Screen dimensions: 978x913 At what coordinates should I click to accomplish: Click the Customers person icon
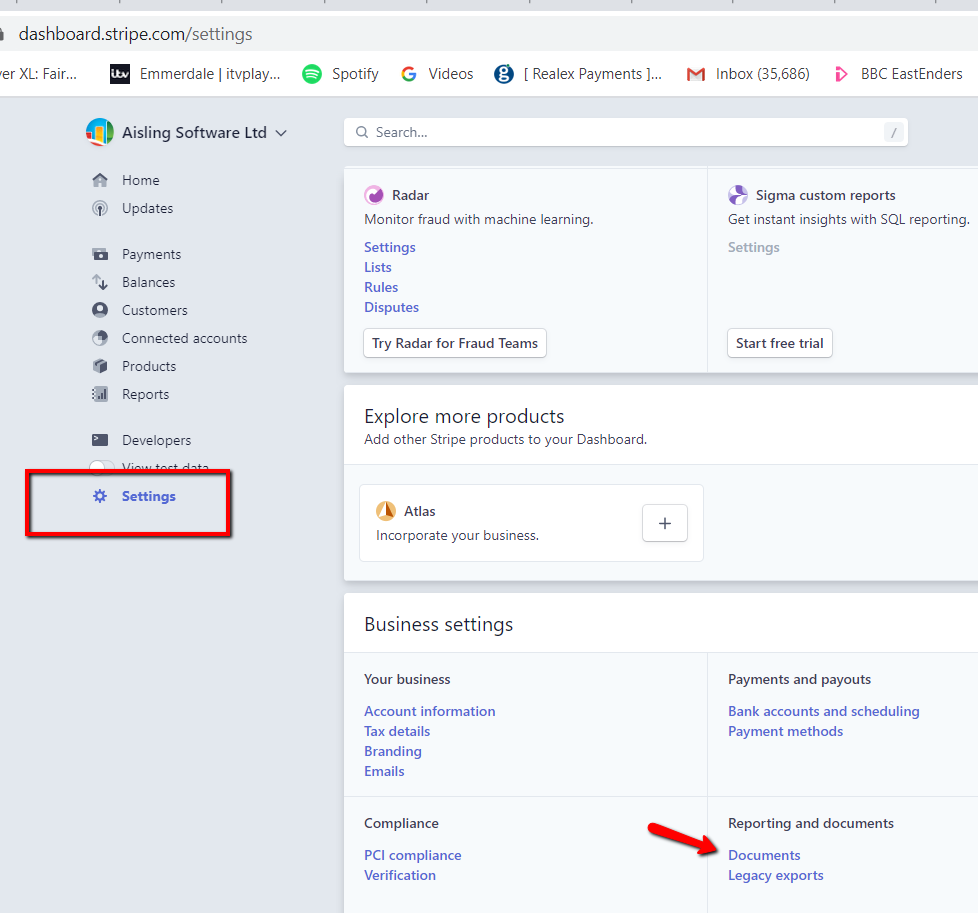coord(100,311)
